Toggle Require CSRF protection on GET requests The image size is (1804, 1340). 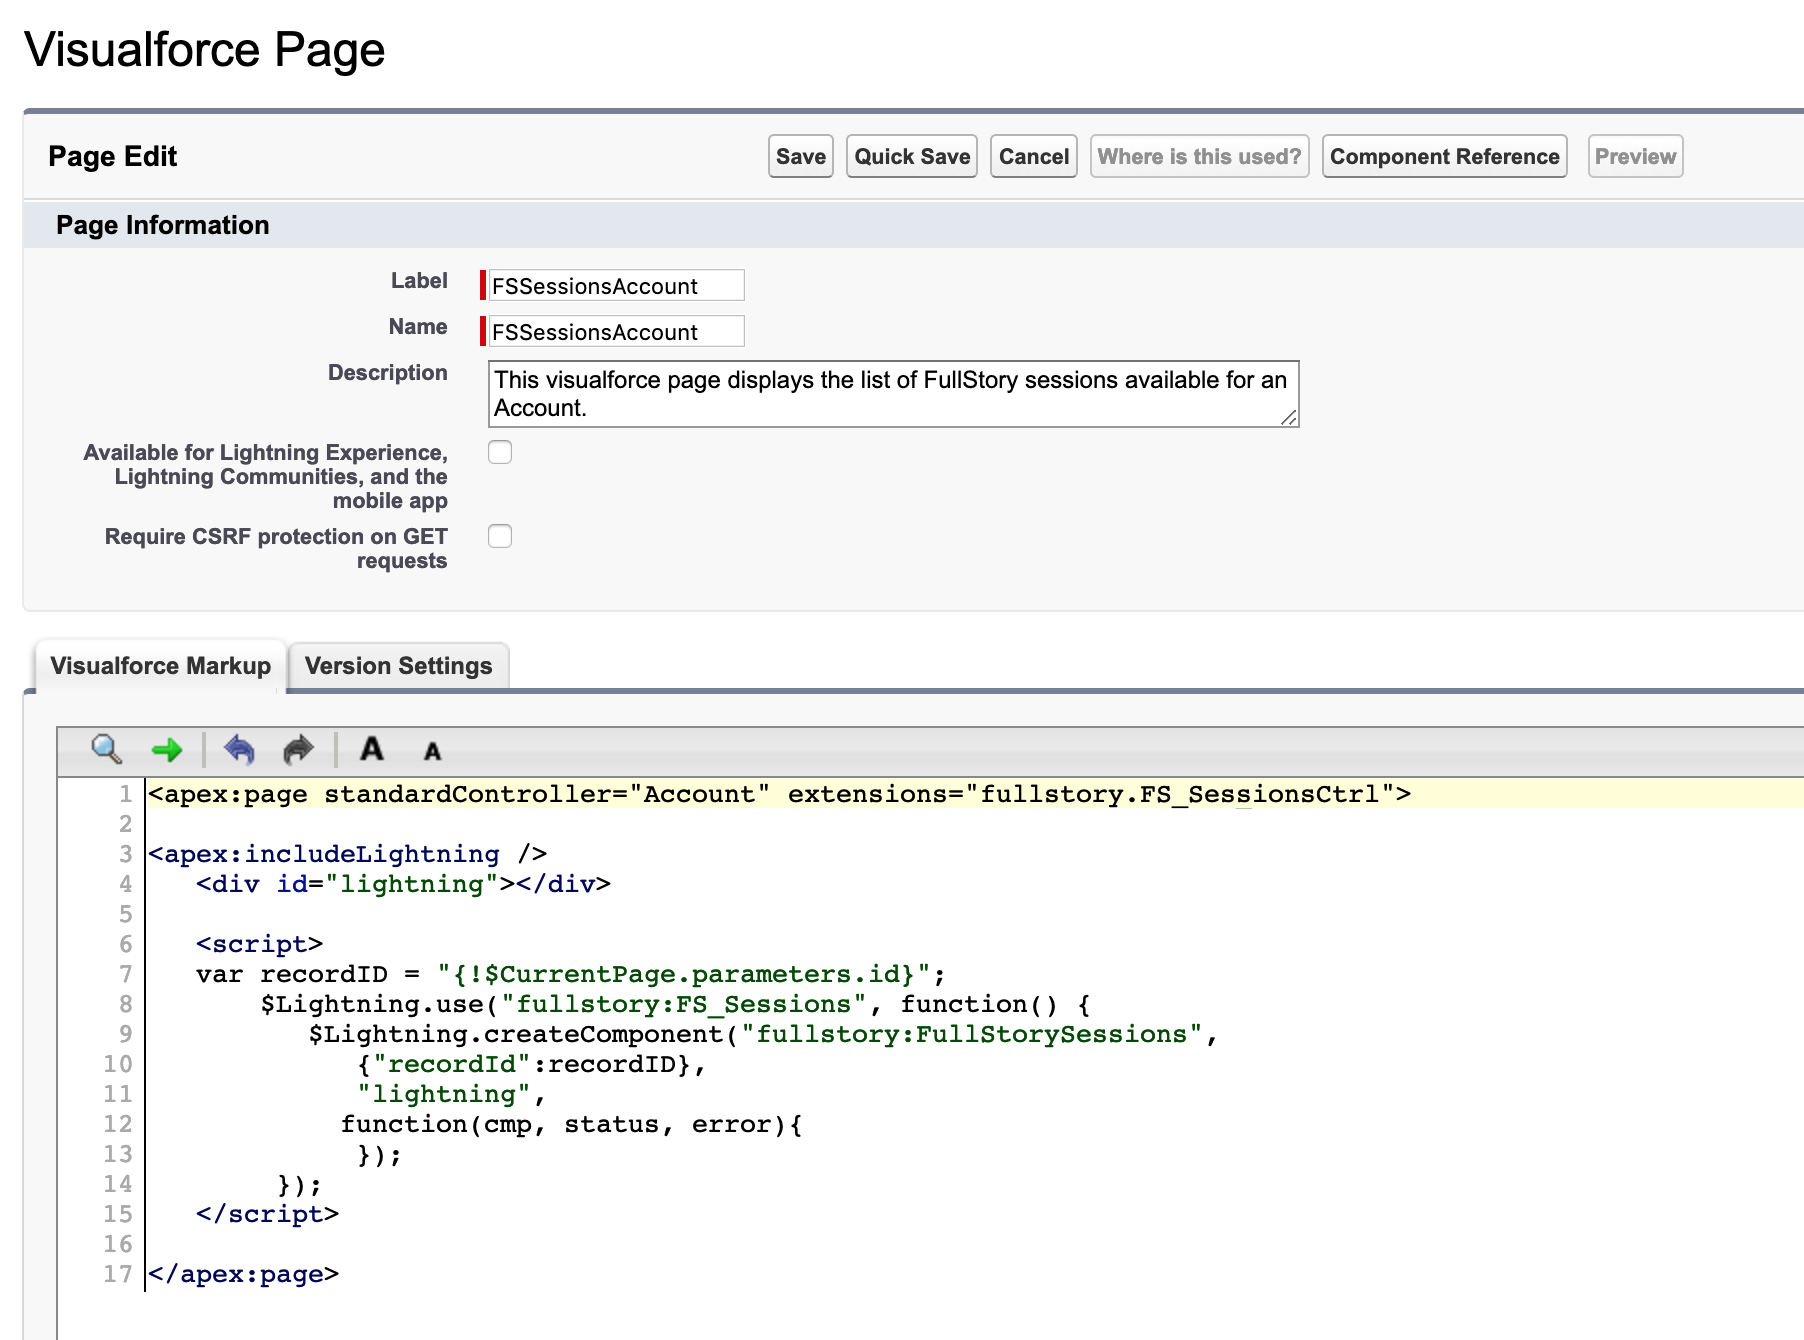point(500,536)
